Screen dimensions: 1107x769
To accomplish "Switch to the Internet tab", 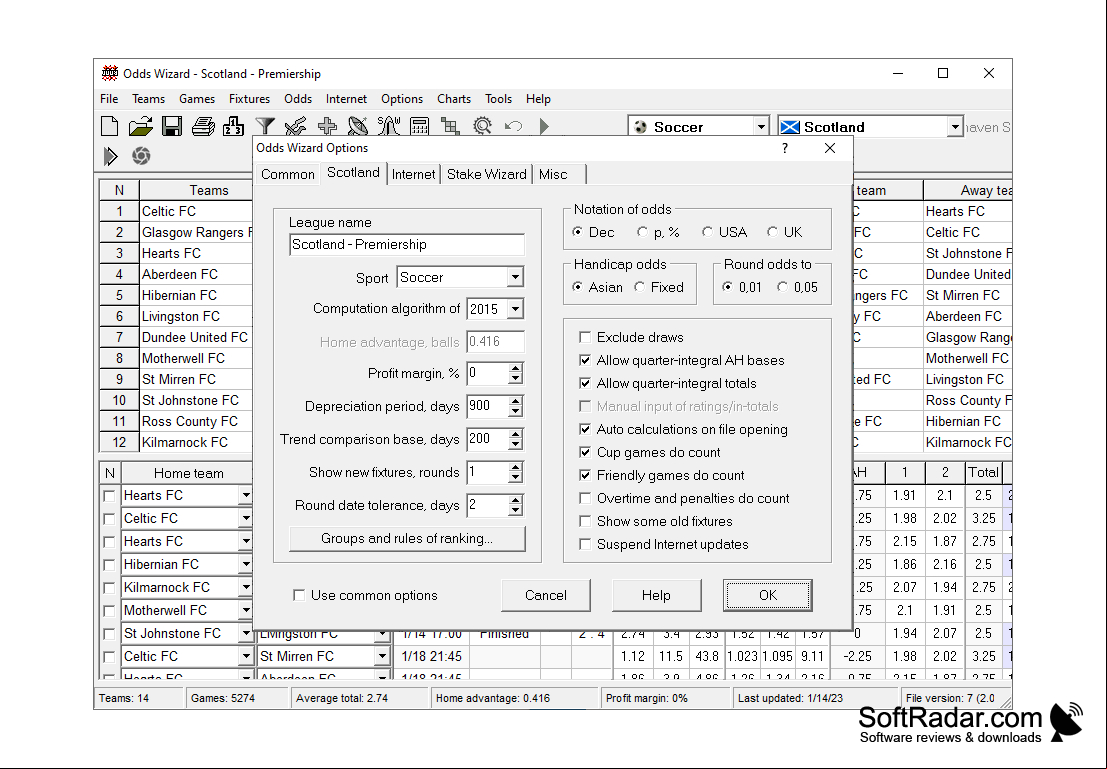I will (x=414, y=174).
